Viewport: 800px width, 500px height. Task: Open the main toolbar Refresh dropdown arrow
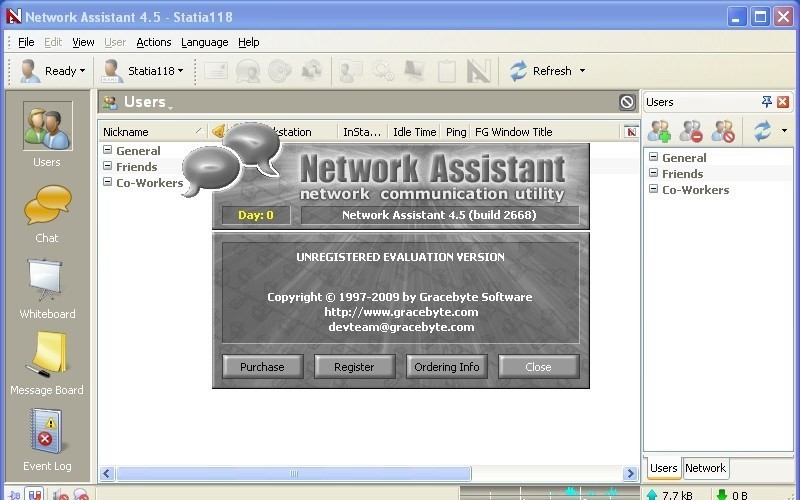[x=582, y=71]
